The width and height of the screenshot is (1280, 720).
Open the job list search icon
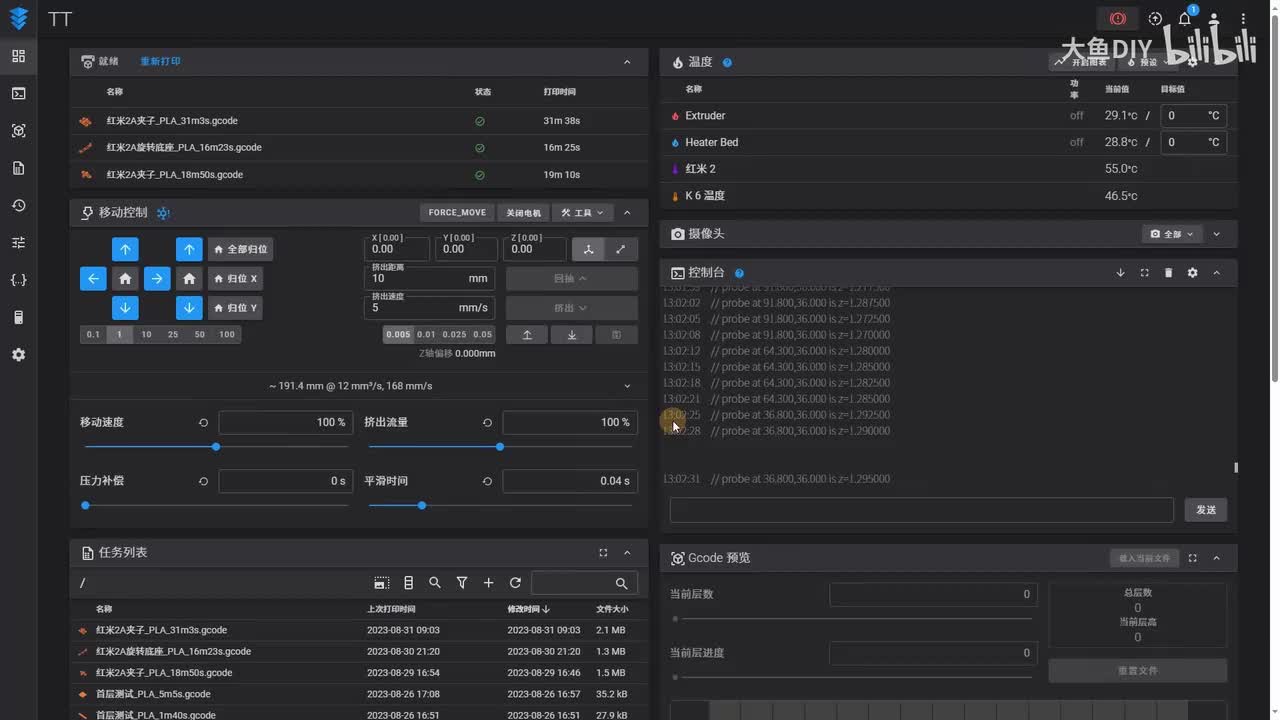click(435, 583)
